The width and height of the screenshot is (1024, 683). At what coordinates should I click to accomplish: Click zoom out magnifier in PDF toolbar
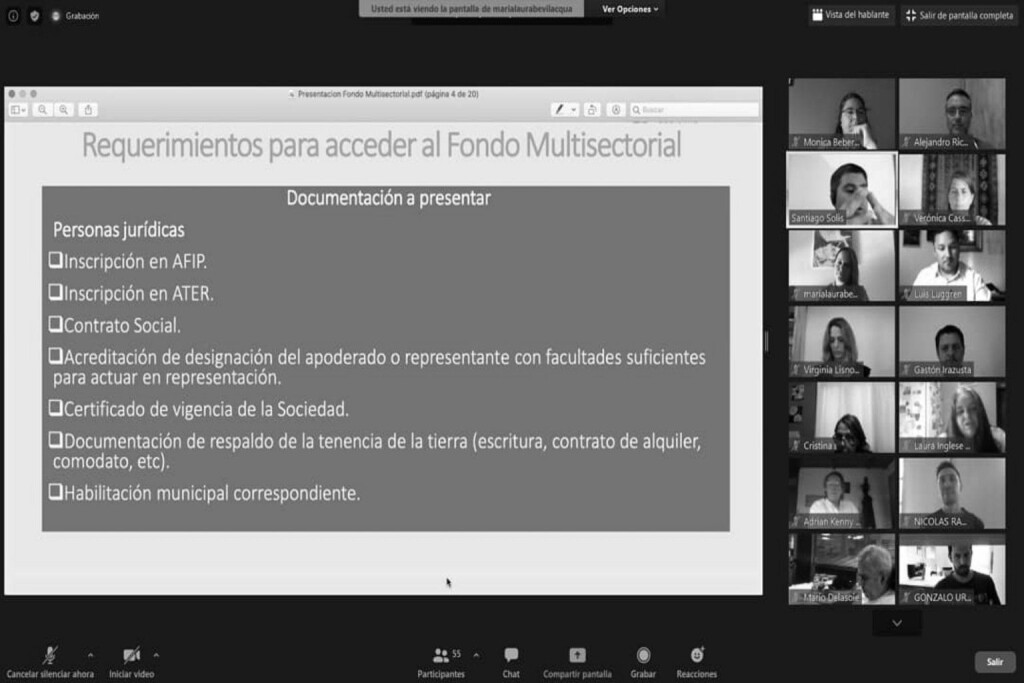(x=43, y=110)
